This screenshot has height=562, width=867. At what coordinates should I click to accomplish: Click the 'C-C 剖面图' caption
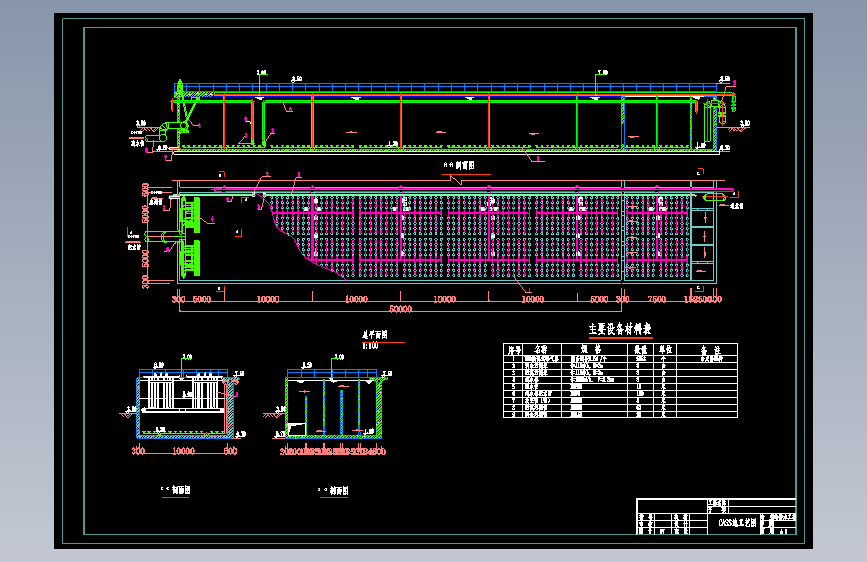click(175, 490)
